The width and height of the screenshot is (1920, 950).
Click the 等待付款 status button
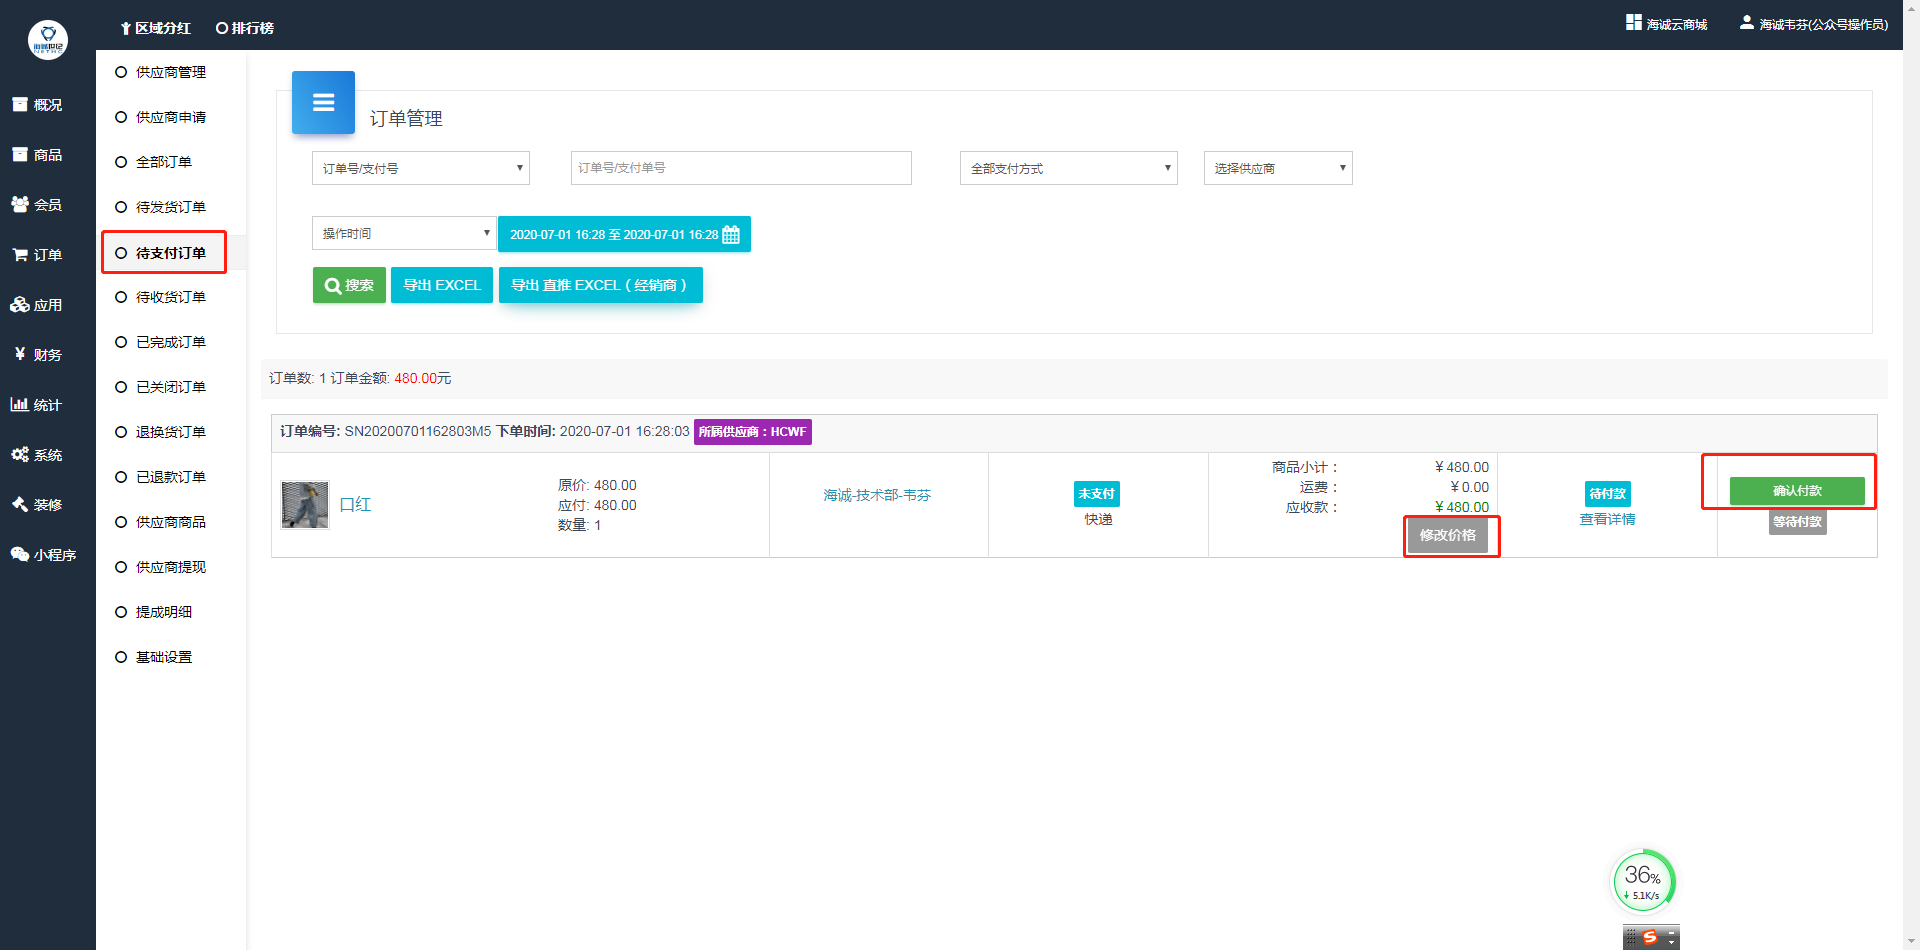1797,522
